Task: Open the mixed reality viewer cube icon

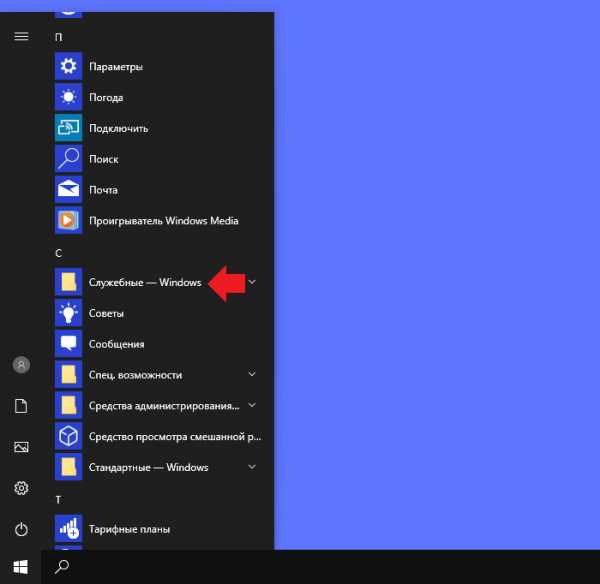Action: click(x=68, y=436)
